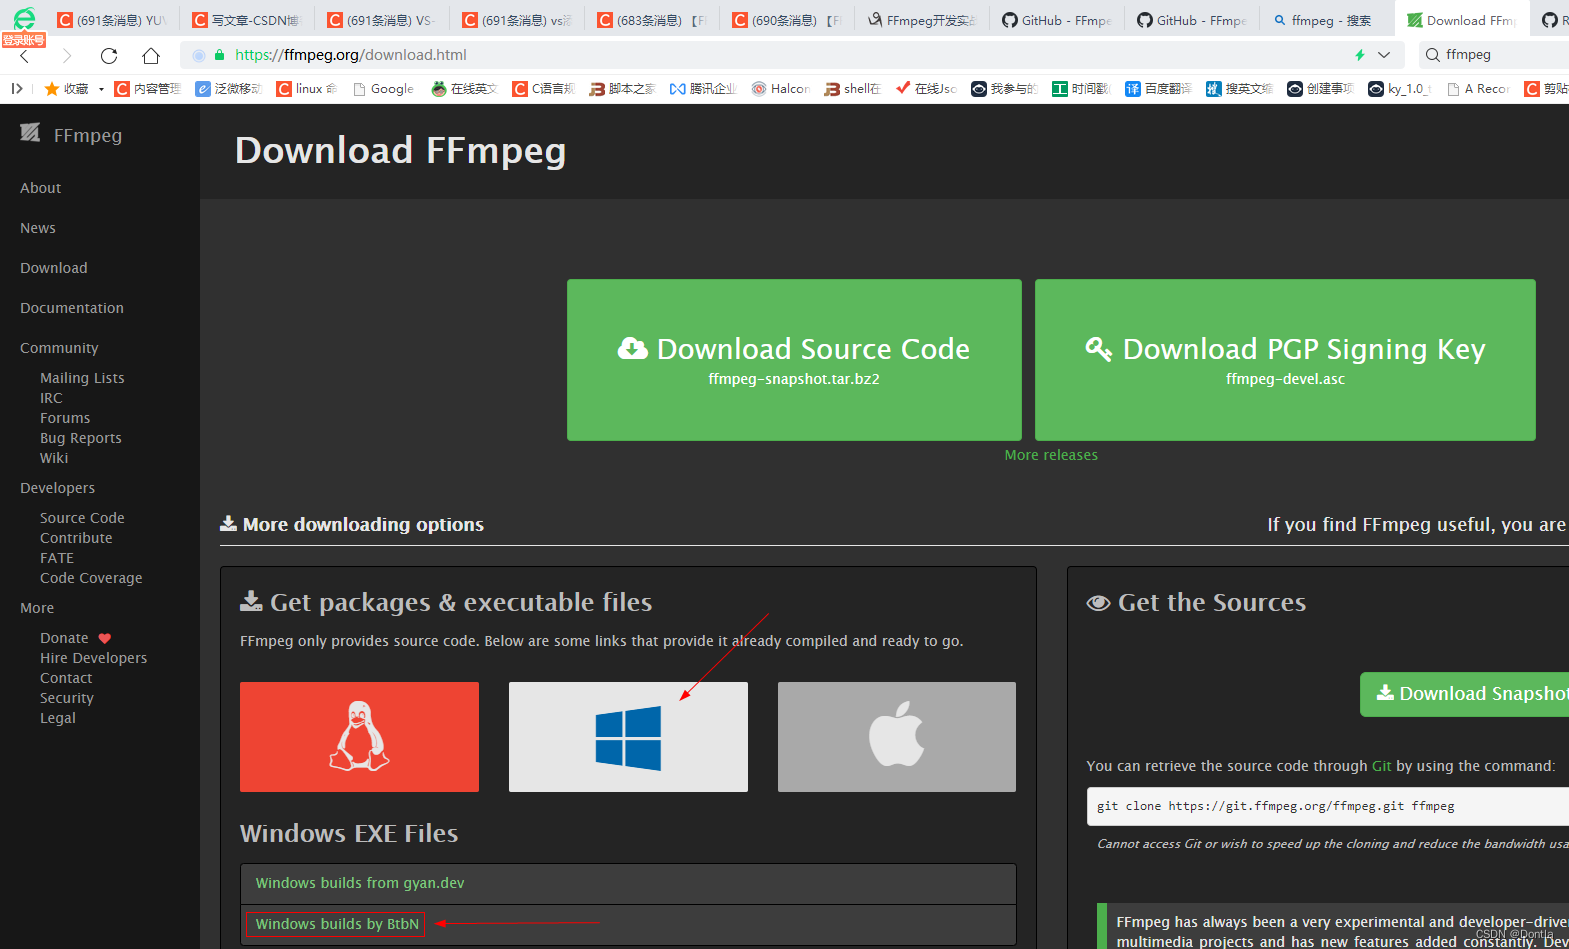Reload the page with refresh icon
Screen dimensions: 1569x949
pos(109,55)
